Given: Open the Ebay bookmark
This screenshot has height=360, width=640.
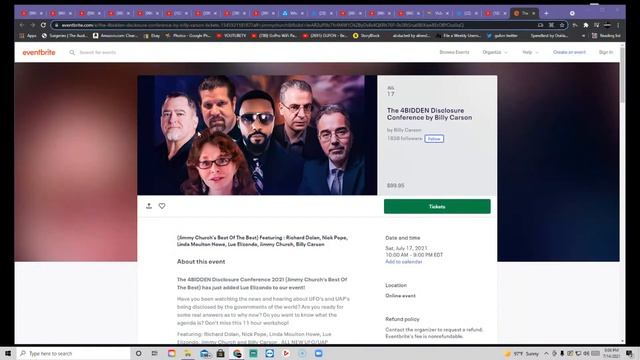Looking at the screenshot, I should [x=152, y=36].
